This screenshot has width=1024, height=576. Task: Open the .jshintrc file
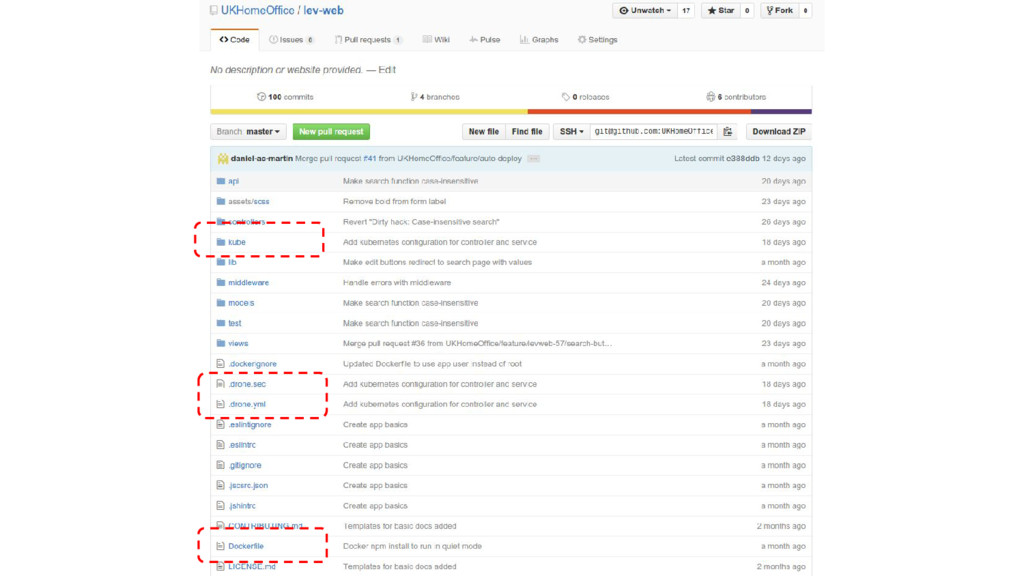pos(242,505)
